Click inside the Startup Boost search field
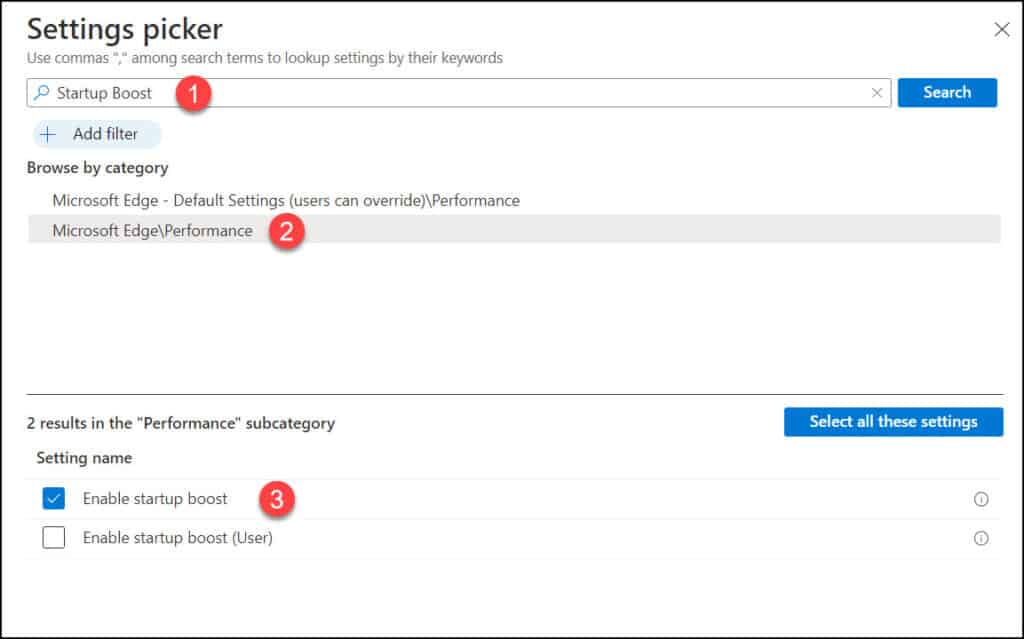The width and height of the screenshot is (1024, 639). [458, 93]
